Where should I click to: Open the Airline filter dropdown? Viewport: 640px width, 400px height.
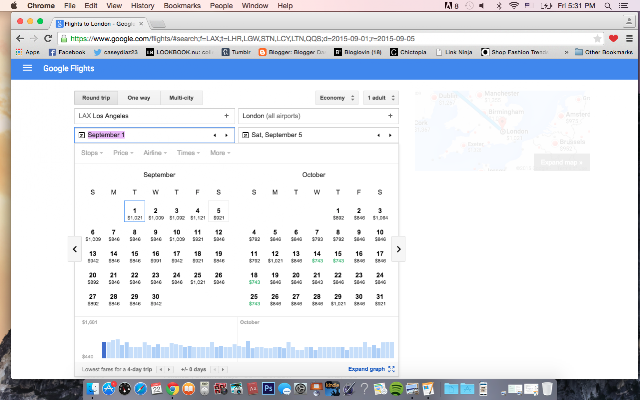click(155, 153)
